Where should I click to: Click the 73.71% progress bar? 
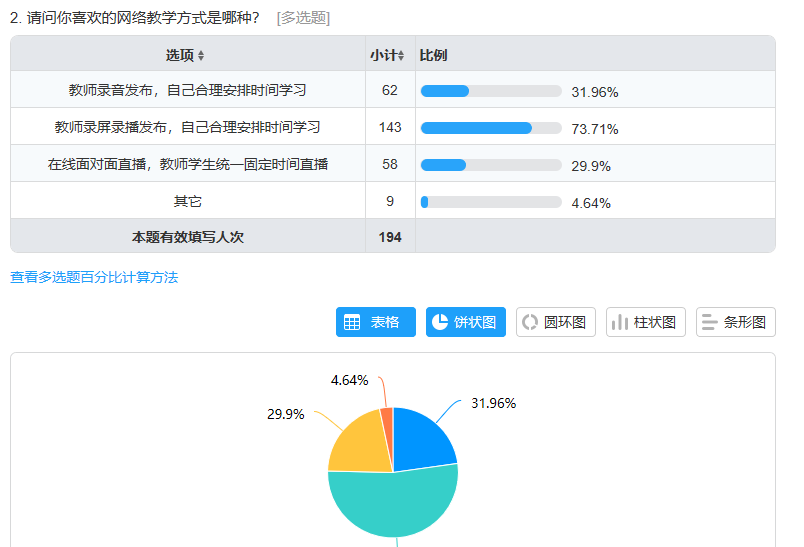tap(491, 128)
